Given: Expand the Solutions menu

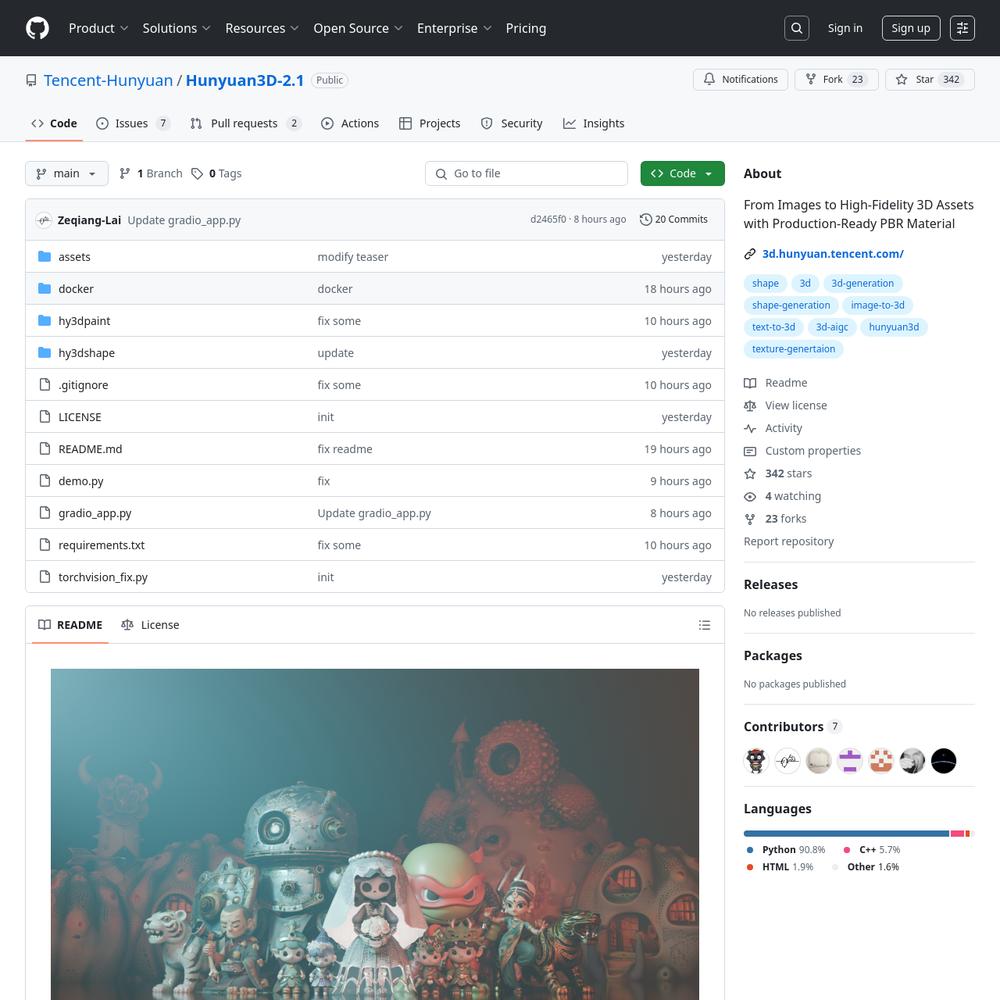Looking at the screenshot, I should click(176, 28).
